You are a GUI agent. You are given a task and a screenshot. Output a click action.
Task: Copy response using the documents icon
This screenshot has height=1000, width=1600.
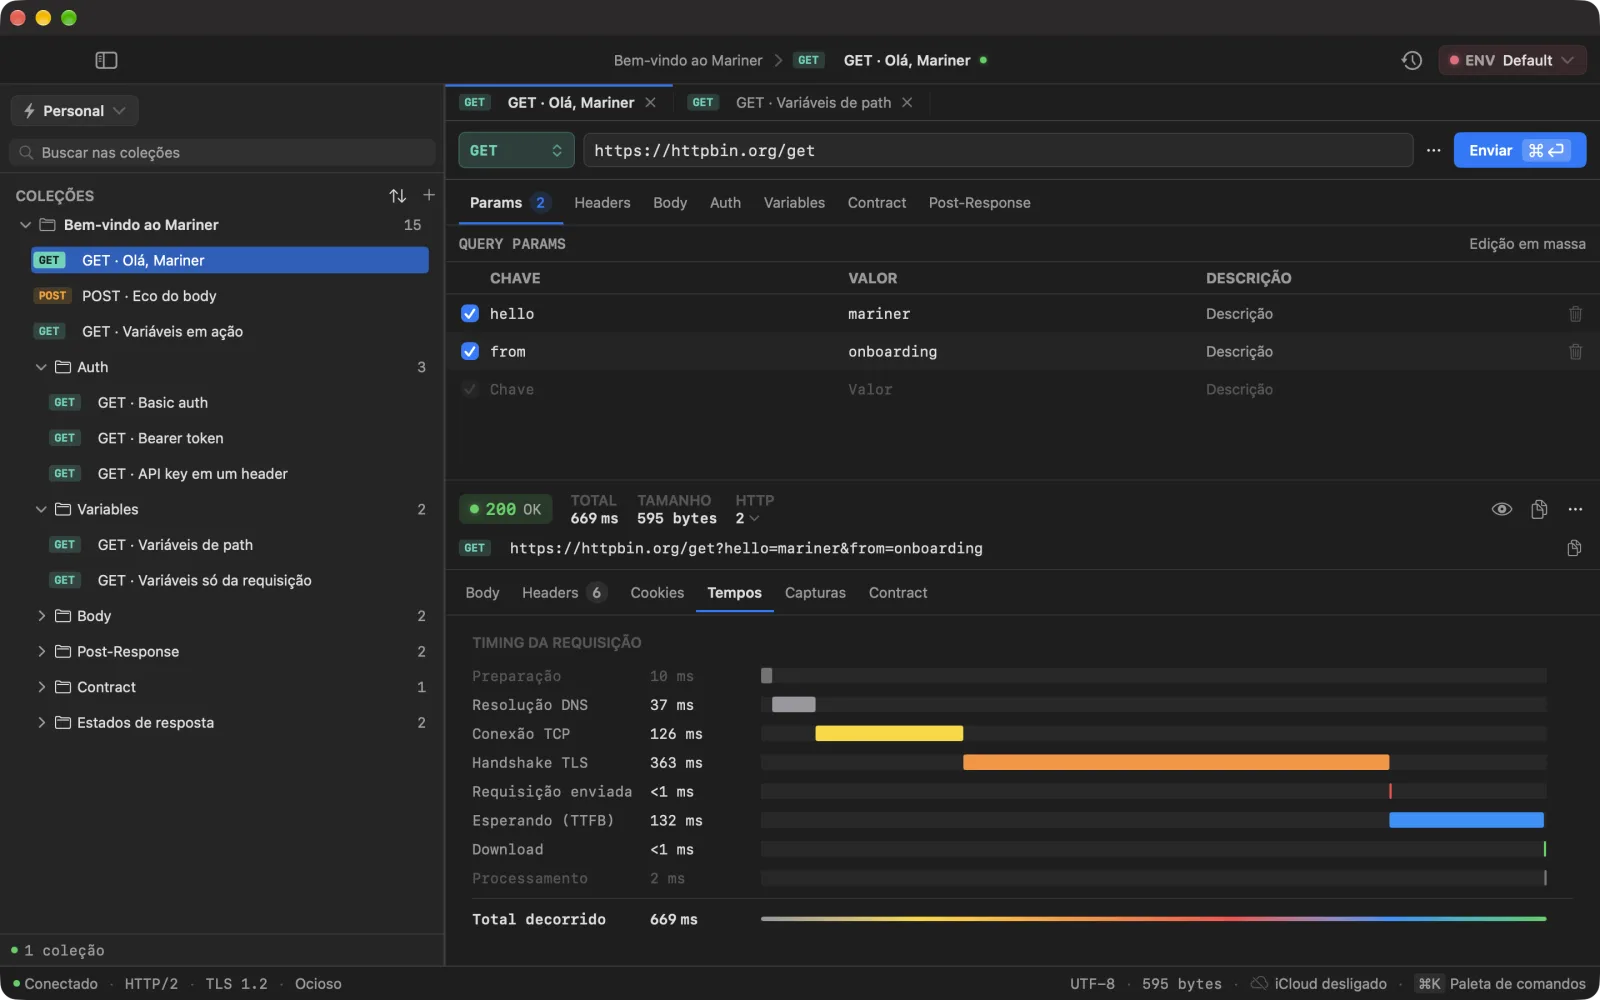click(x=1539, y=509)
